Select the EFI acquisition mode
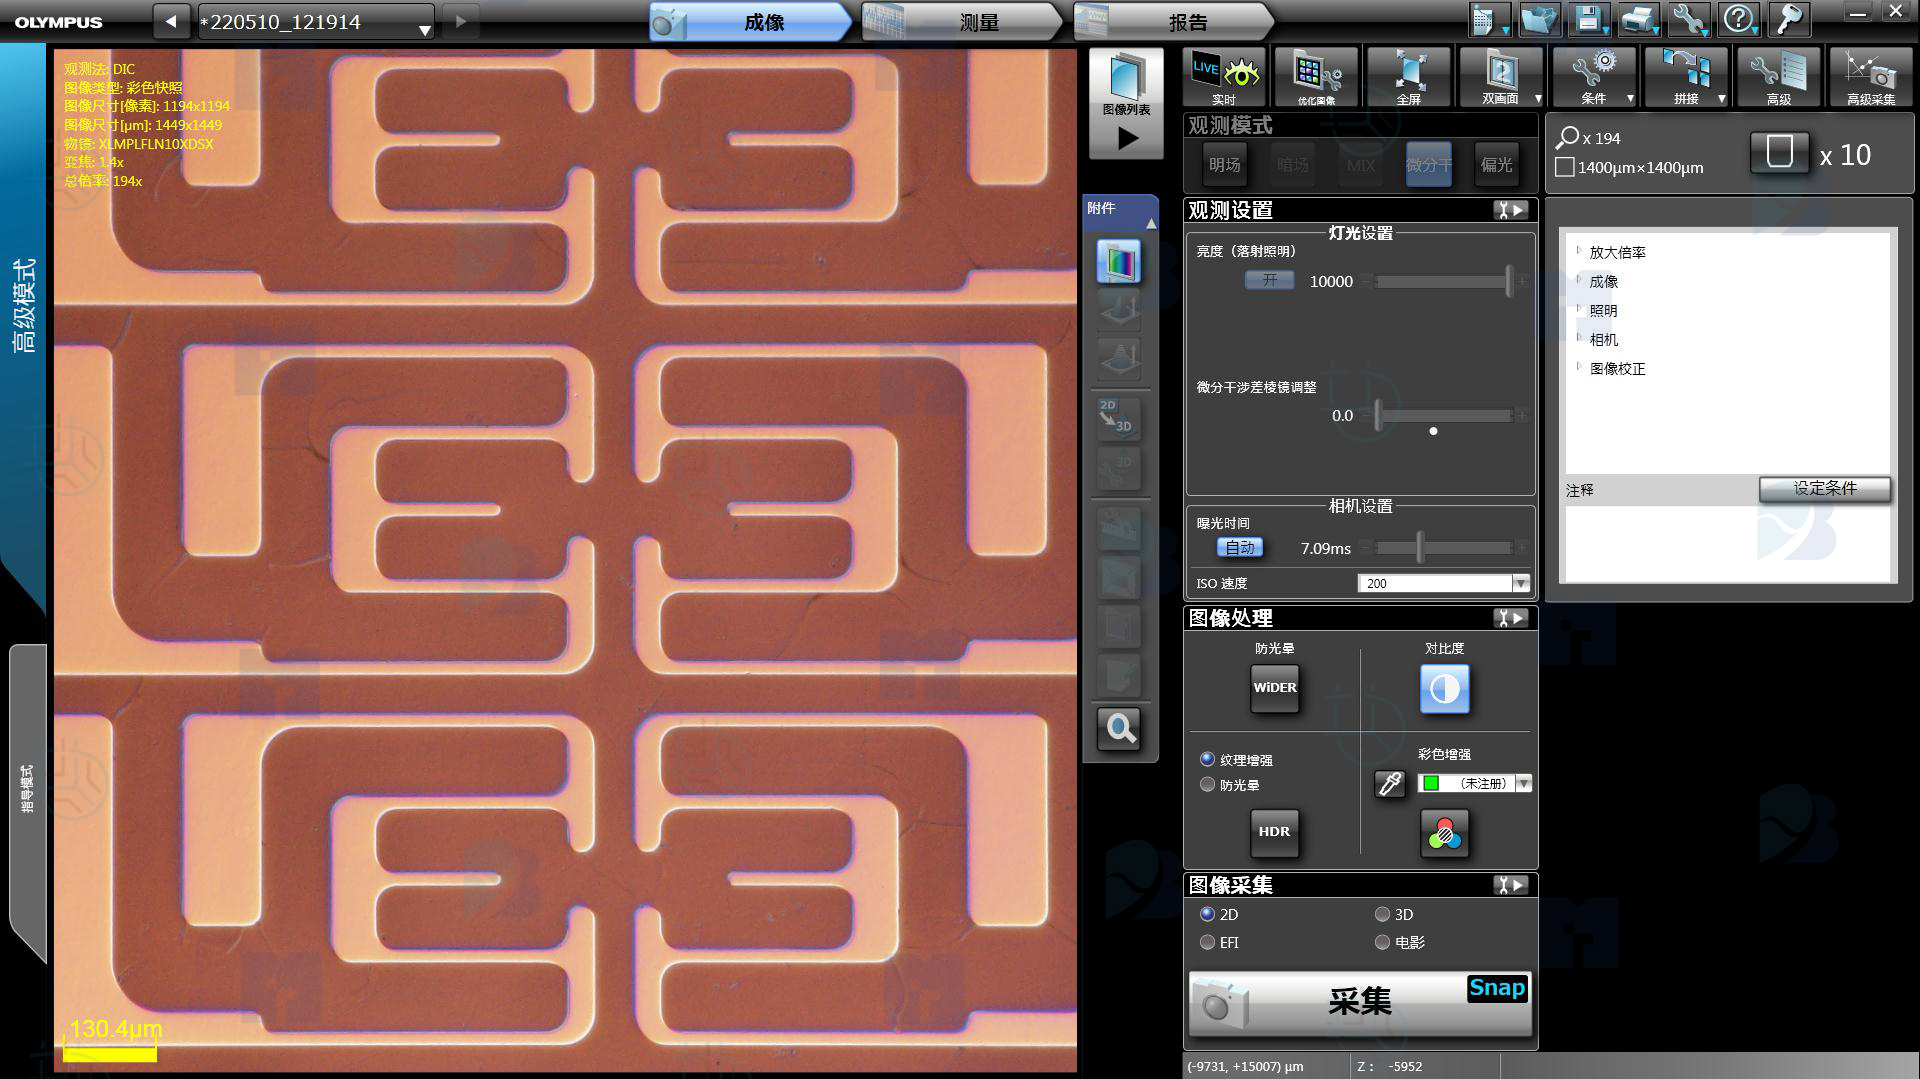Viewport: 1920px width, 1079px height. coord(1208,942)
